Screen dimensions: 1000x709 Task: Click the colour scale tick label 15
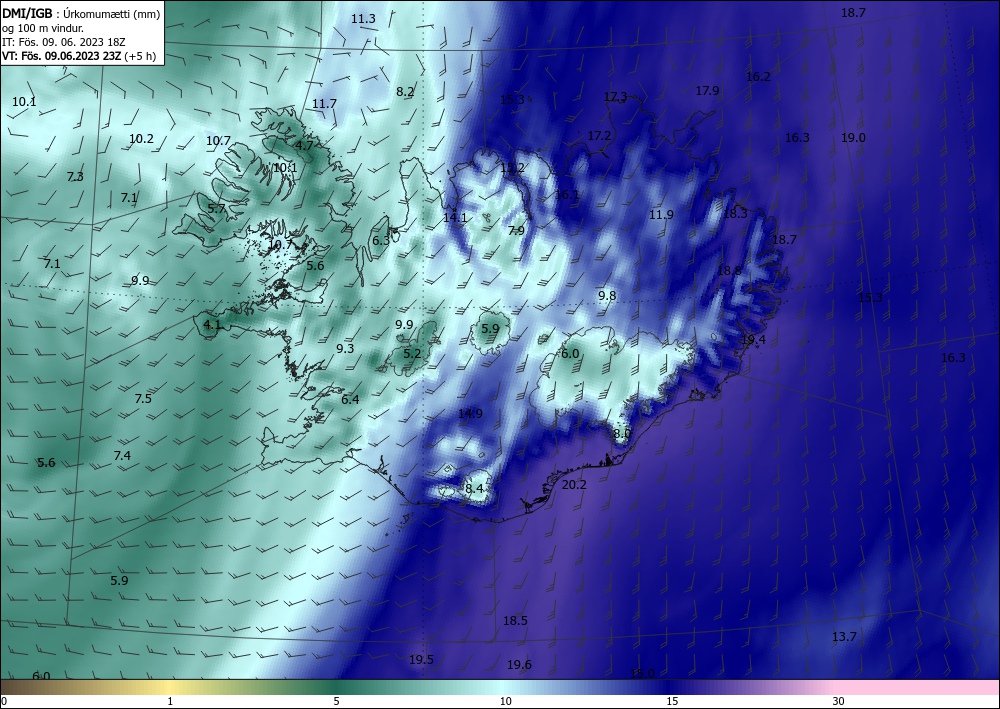672,701
